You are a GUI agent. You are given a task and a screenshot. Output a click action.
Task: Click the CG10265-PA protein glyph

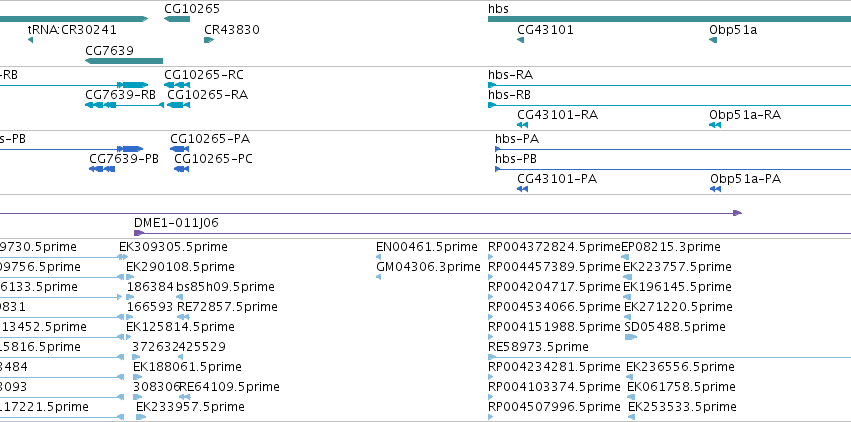click(179, 149)
